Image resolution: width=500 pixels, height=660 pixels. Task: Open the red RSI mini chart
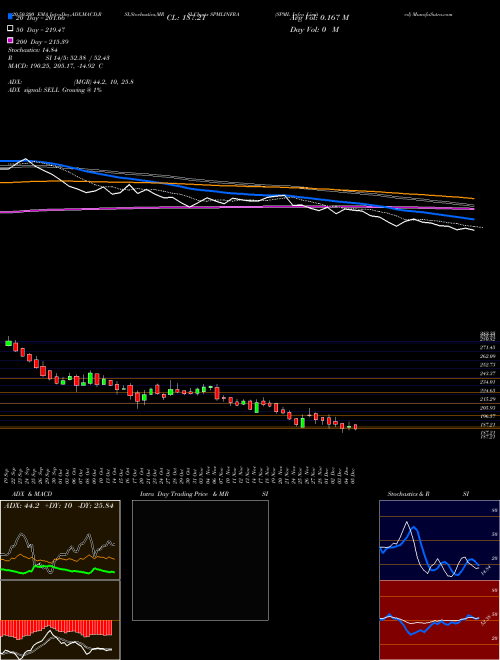point(439,620)
